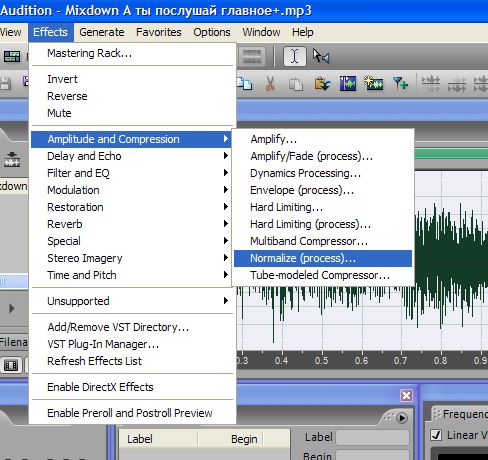
Task: Open VST Plug-In Manager
Action: coord(133,344)
